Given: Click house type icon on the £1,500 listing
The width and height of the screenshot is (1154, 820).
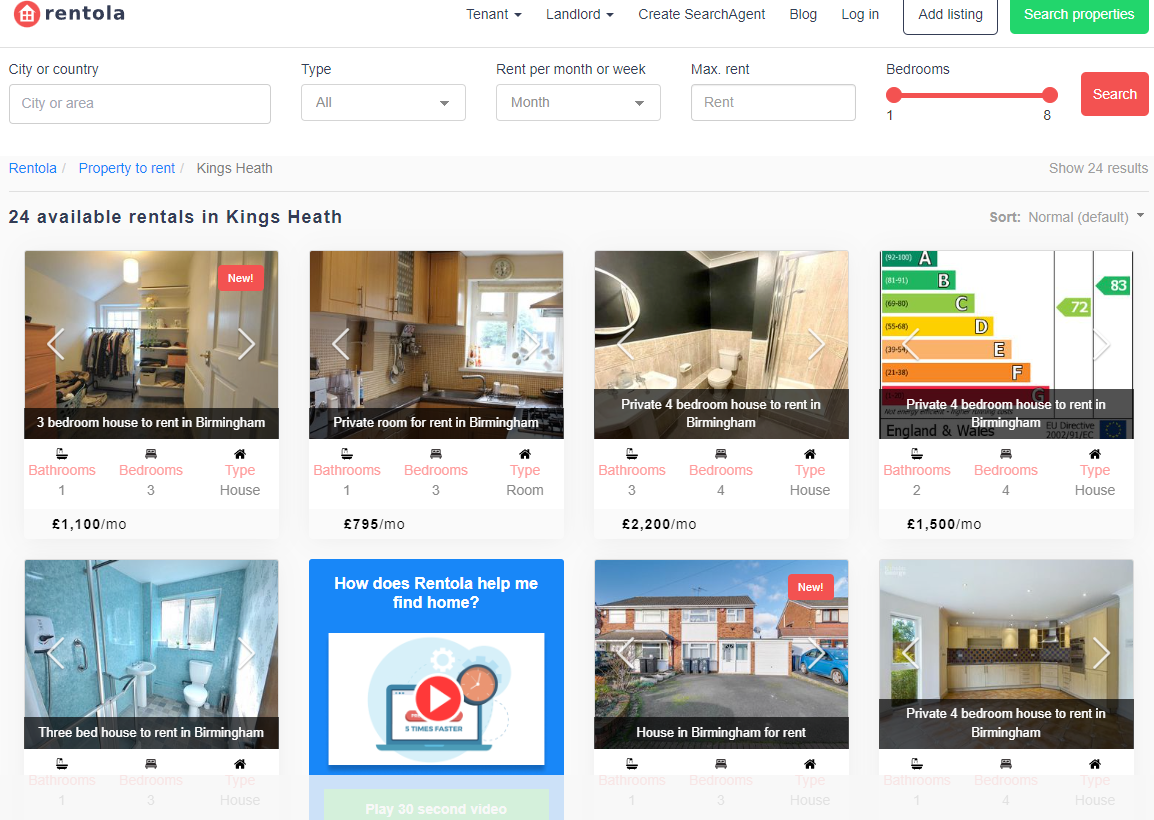Looking at the screenshot, I should pyautogui.click(x=1095, y=453).
